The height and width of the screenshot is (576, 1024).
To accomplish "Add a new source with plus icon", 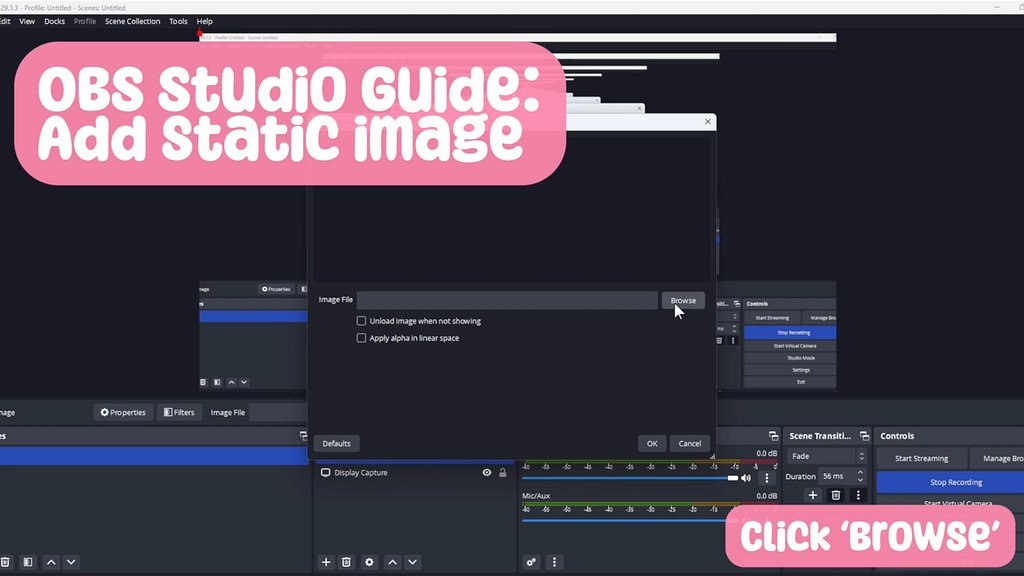I will pos(326,562).
